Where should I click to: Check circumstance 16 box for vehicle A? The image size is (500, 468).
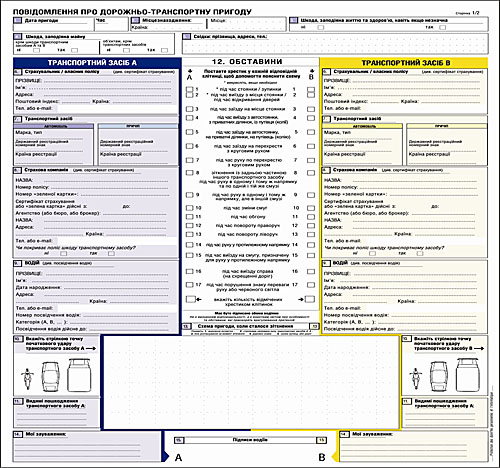pos(189,271)
